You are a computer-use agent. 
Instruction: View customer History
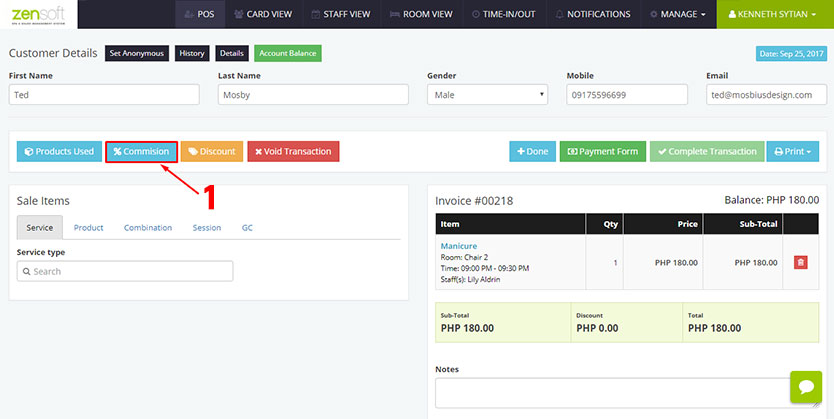click(192, 53)
